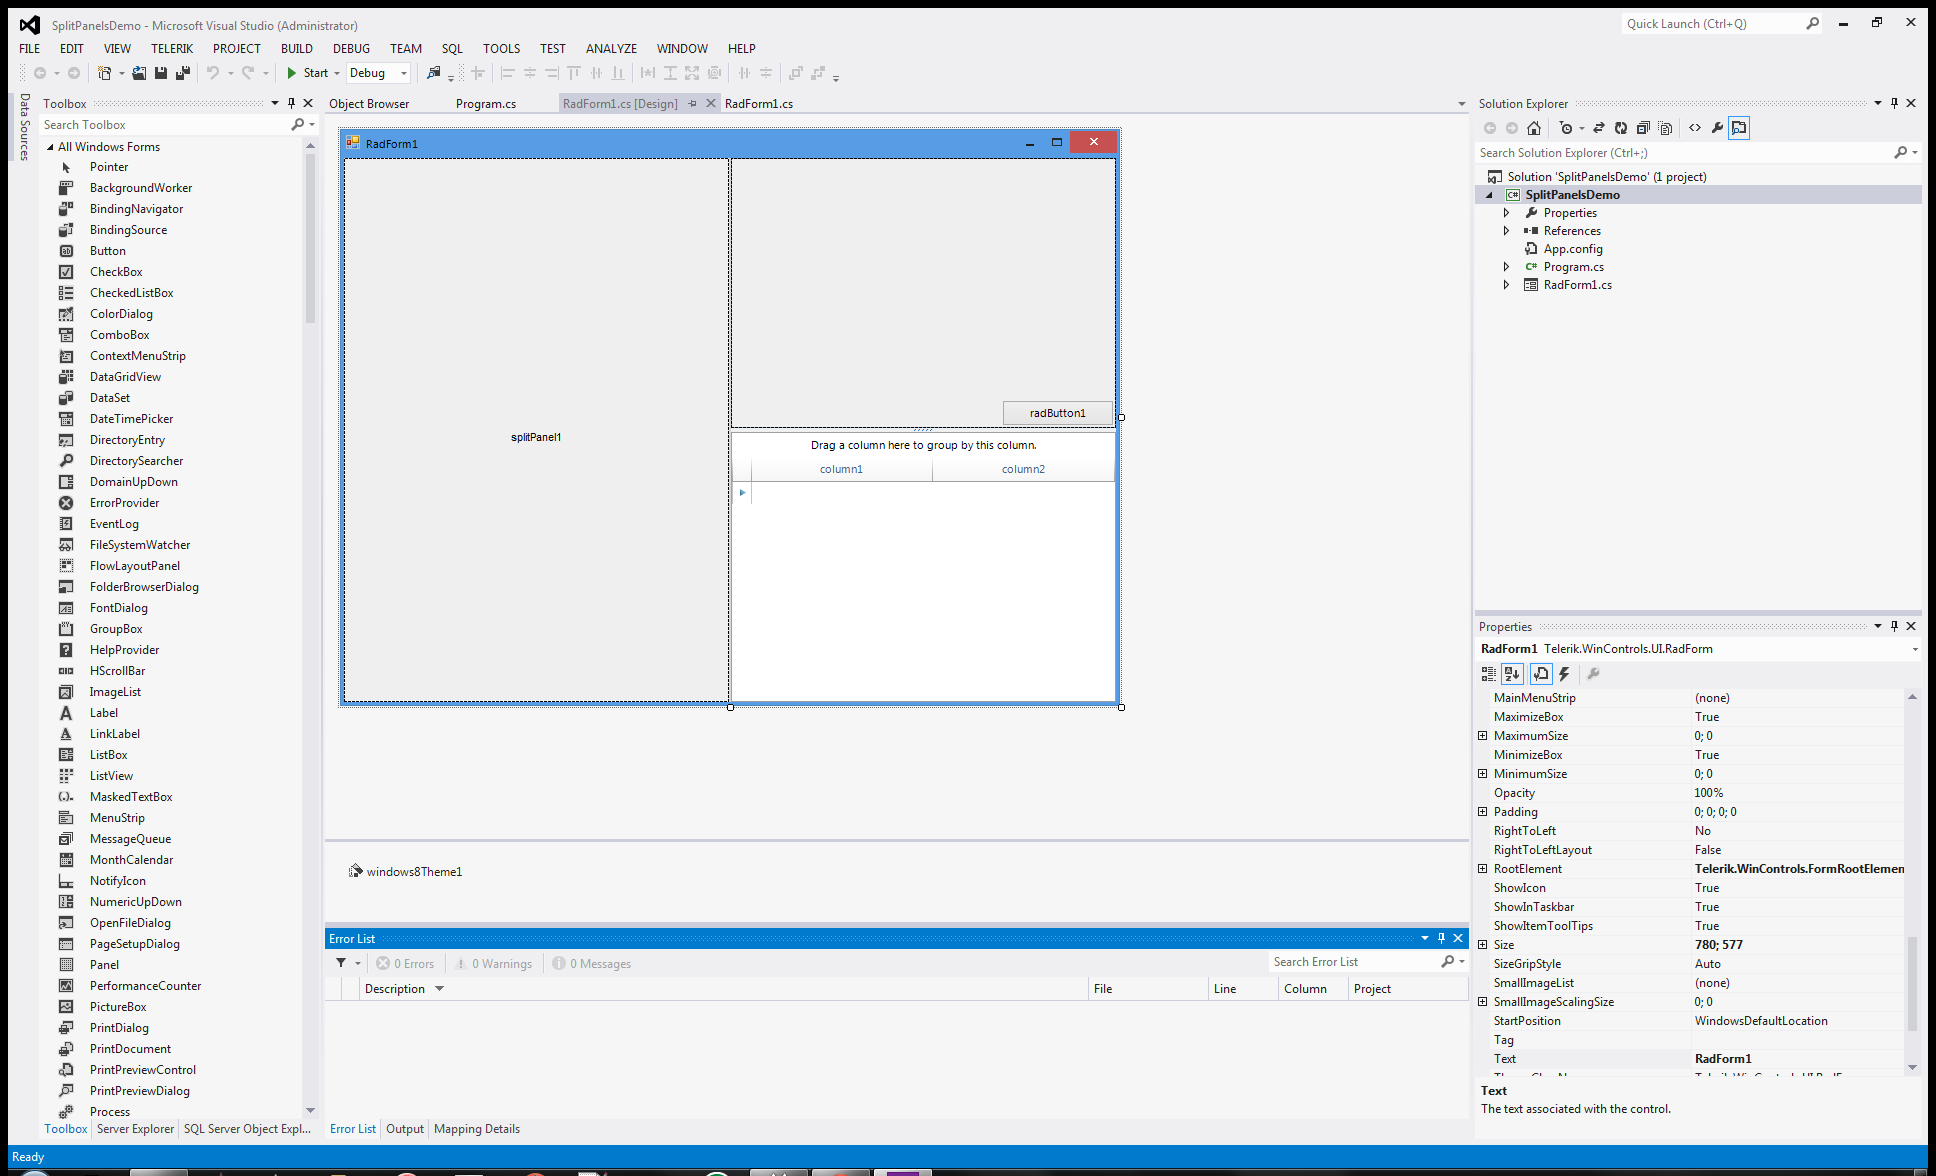Image resolution: width=1936 pixels, height=1176 pixels.
Task: Toggle auto-hide pin on Solution Explorer
Action: 1894,103
